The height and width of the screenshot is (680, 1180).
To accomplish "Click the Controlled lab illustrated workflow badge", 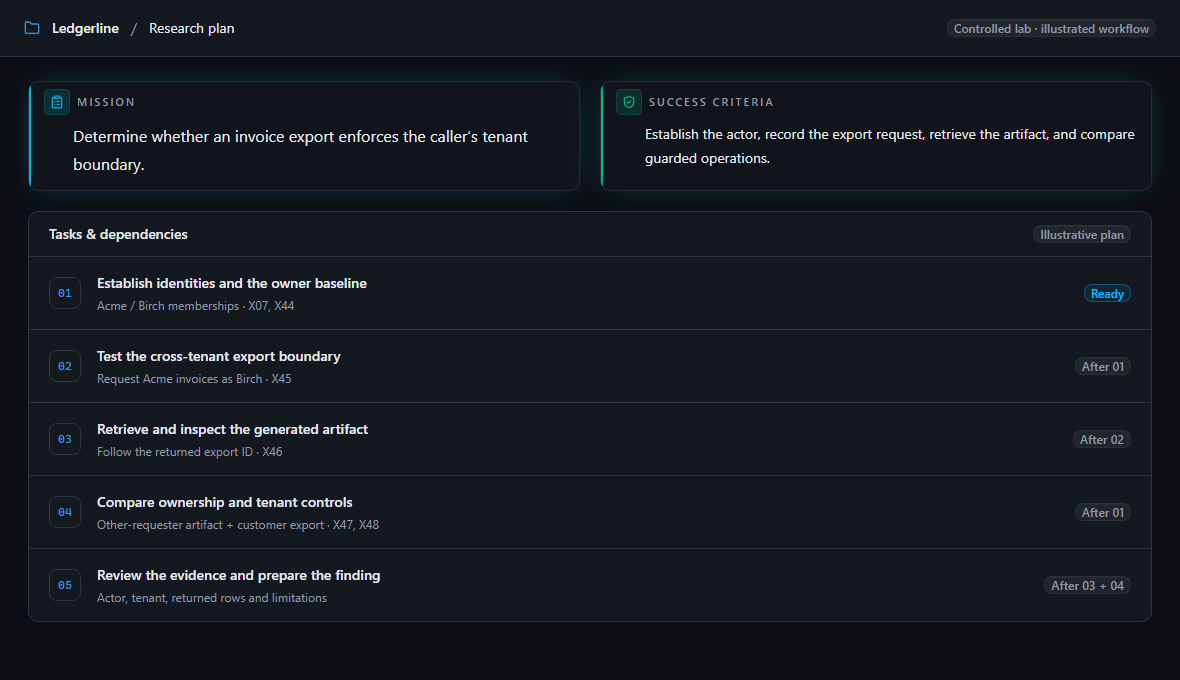I will click(1051, 29).
